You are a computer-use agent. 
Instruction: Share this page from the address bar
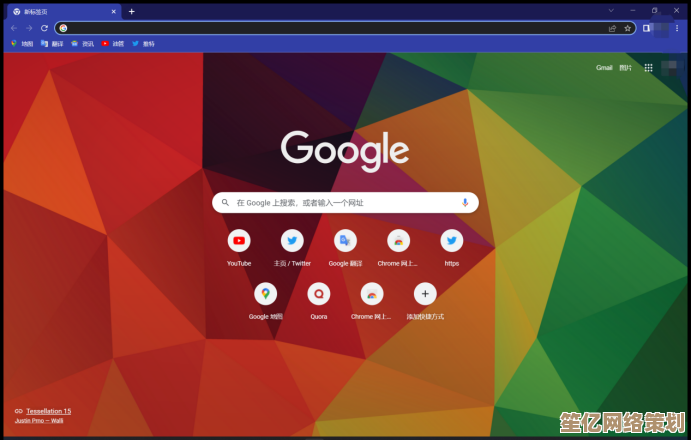point(612,28)
